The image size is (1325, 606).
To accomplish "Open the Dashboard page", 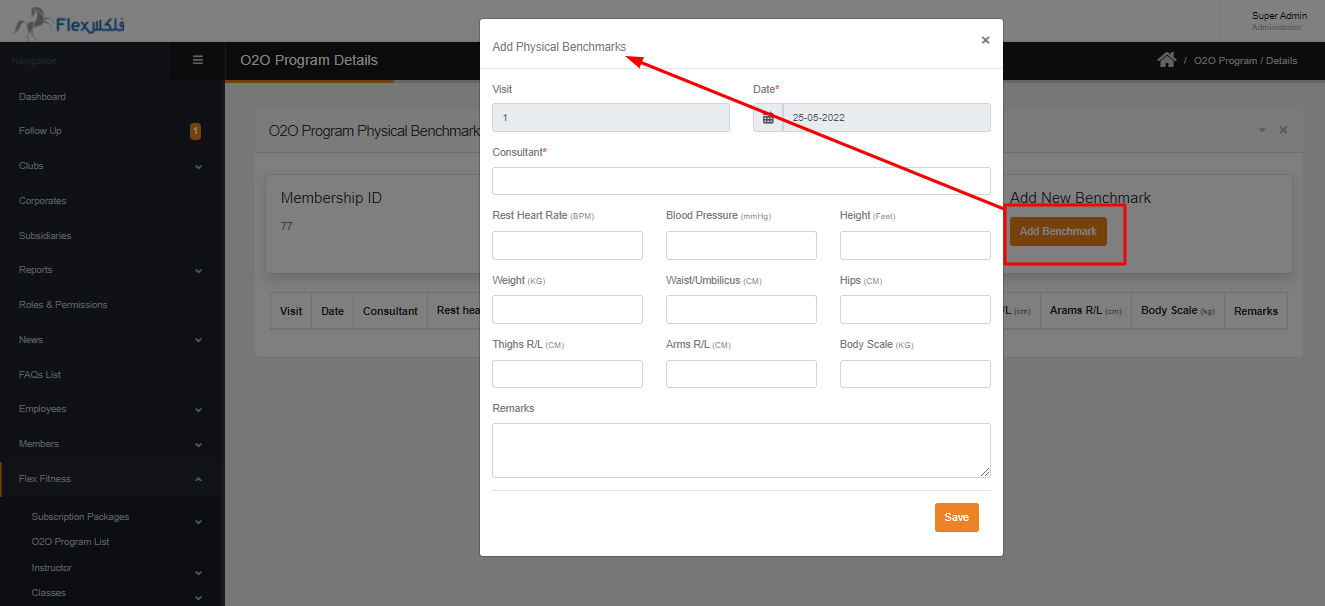I will (x=42, y=97).
